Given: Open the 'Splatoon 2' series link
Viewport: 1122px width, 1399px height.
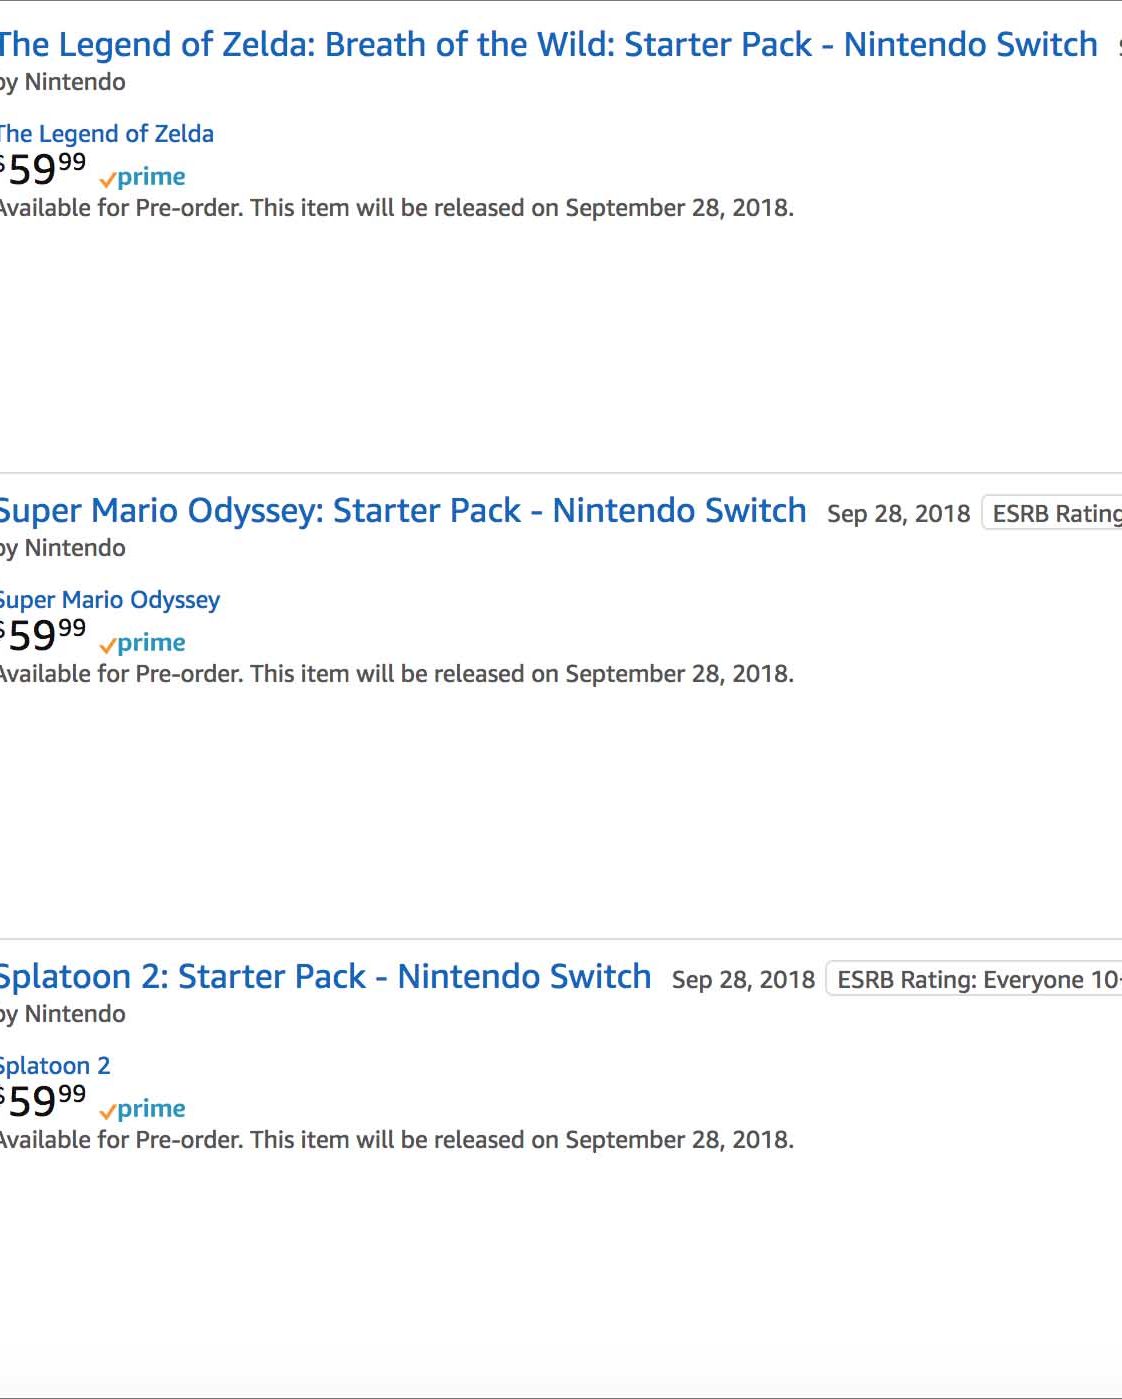Looking at the screenshot, I should click(x=55, y=1065).
